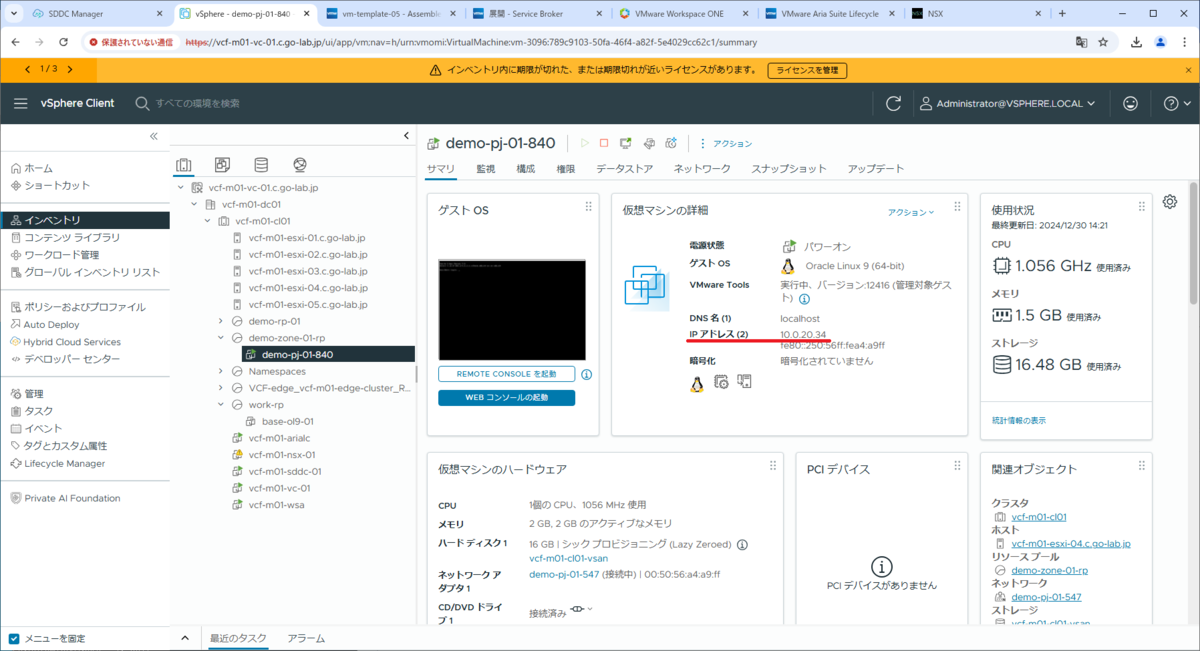The width and height of the screenshot is (1200, 651).
Task: Click drag handle on 使用状況 card
Action: [x=1141, y=206]
